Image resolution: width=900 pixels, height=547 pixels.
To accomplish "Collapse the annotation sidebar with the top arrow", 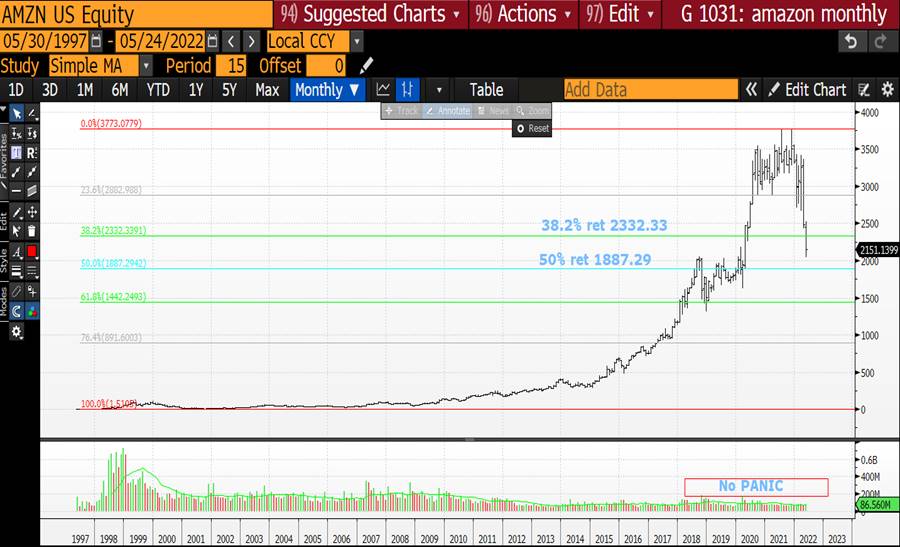I will coord(3,107).
